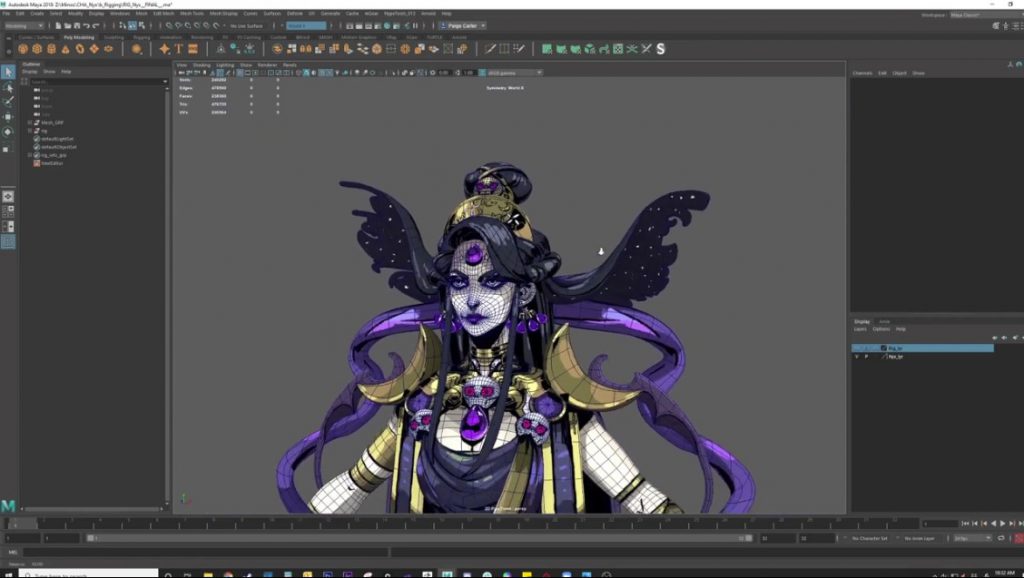The image size is (1024, 578).
Task: Toggle select by hierarchy mode
Action: coord(123,25)
